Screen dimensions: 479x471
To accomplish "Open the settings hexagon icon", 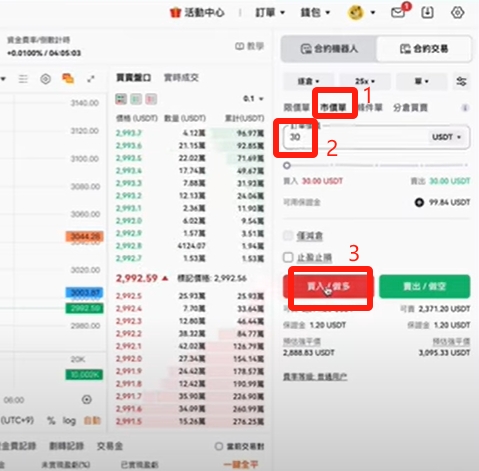I will (458, 13).
